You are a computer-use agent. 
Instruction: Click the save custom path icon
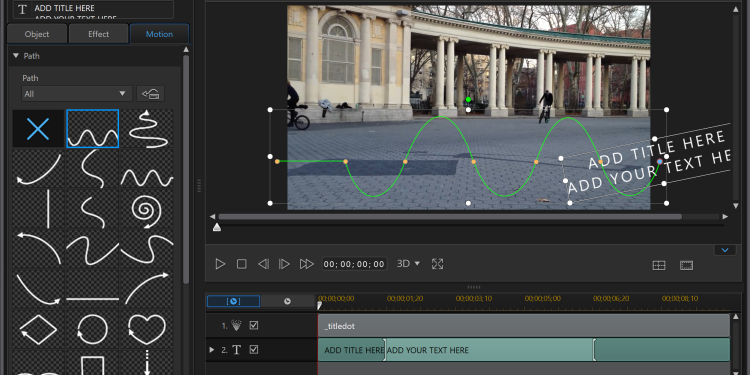[x=150, y=94]
